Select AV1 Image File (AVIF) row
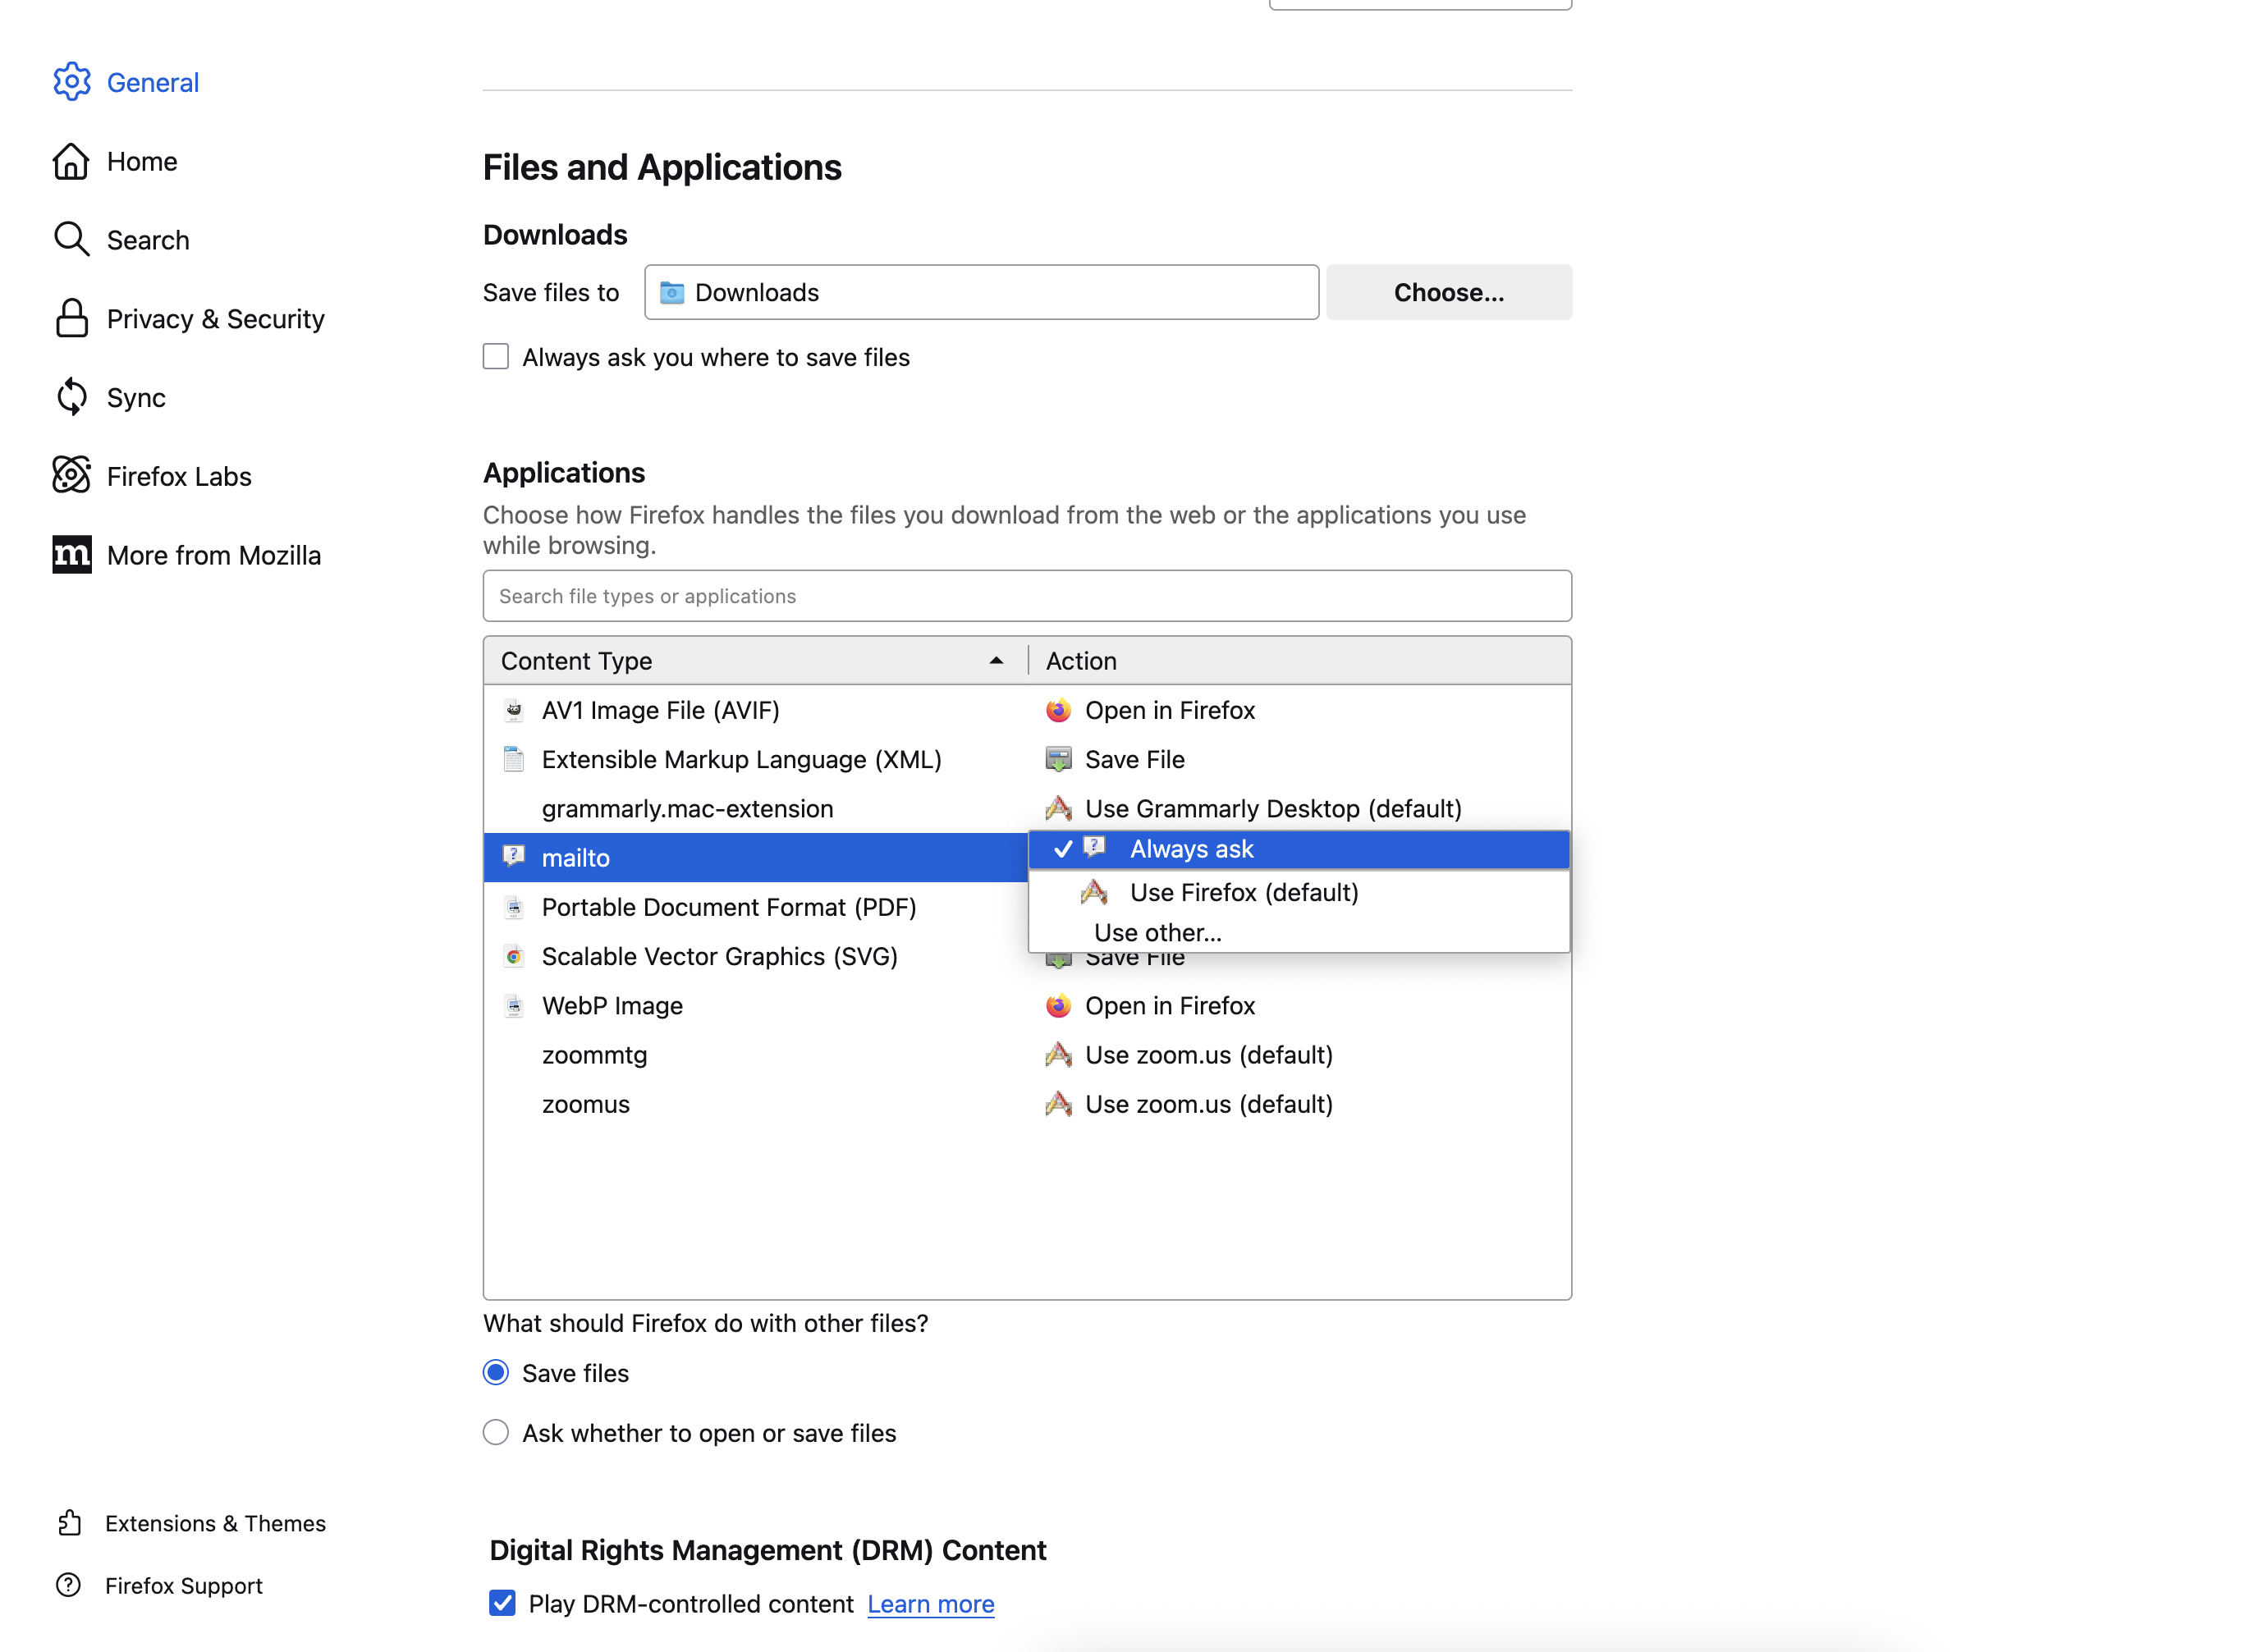 tap(755, 710)
